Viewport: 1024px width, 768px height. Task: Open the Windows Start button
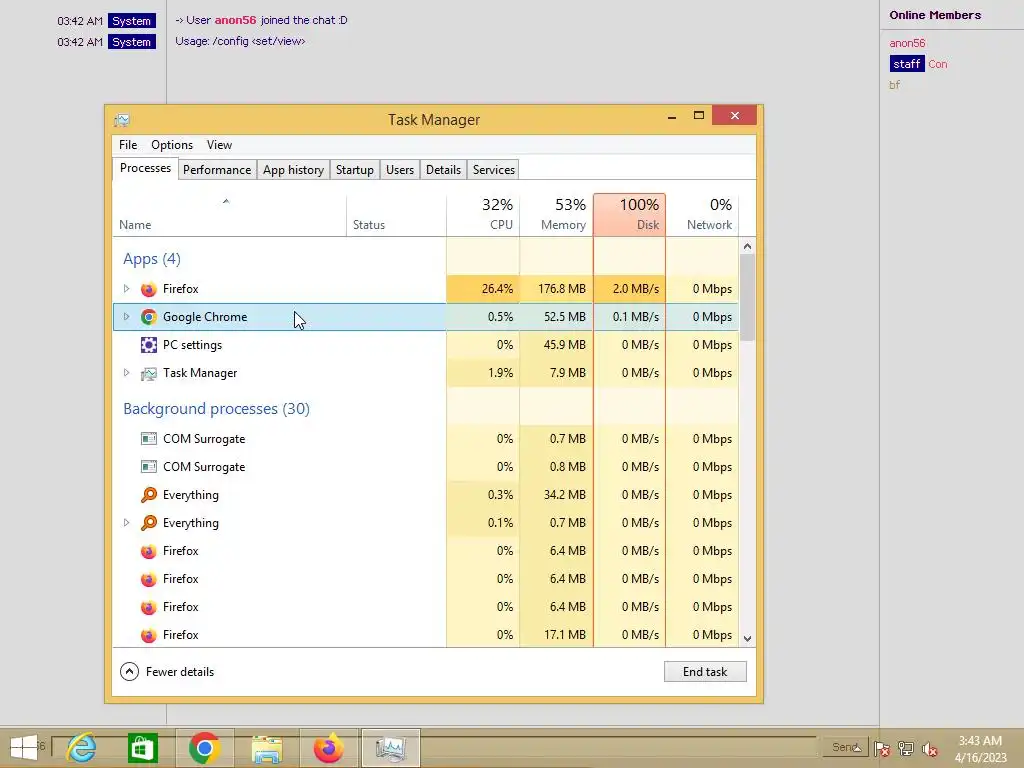click(x=24, y=748)
